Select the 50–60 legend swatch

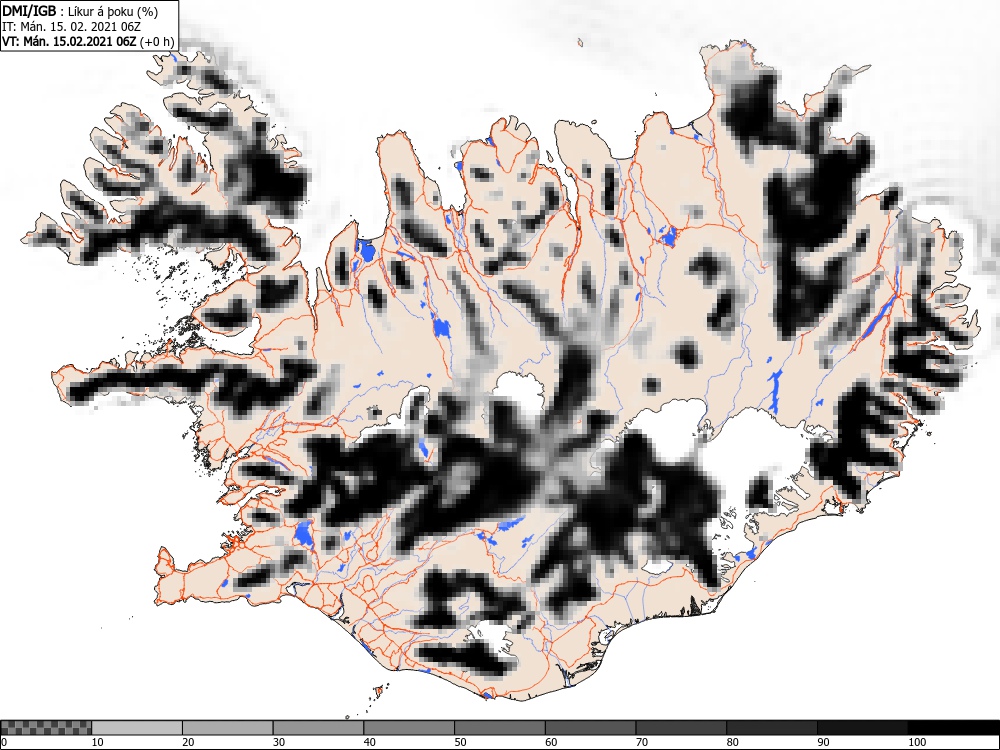point(499,728)
